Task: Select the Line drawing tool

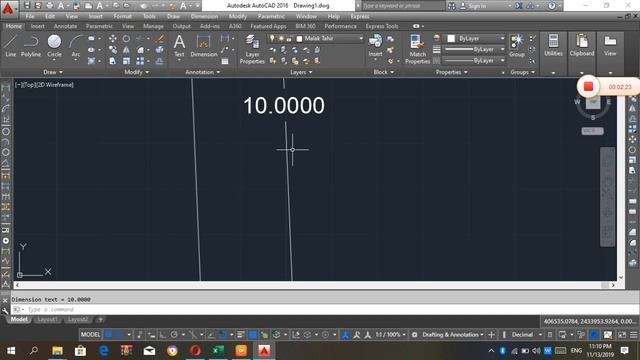Action: [11, 45]
